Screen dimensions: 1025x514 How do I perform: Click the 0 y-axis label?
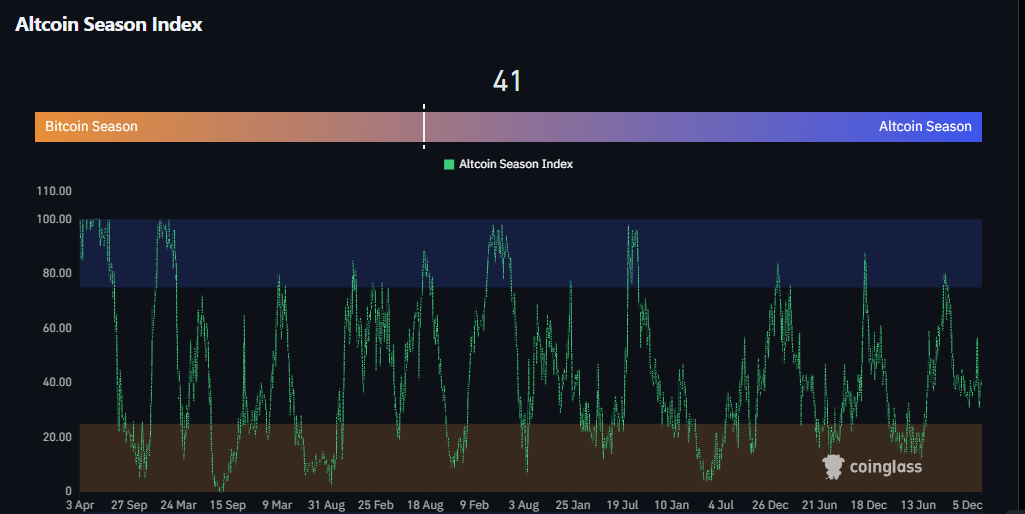(68, 490)
